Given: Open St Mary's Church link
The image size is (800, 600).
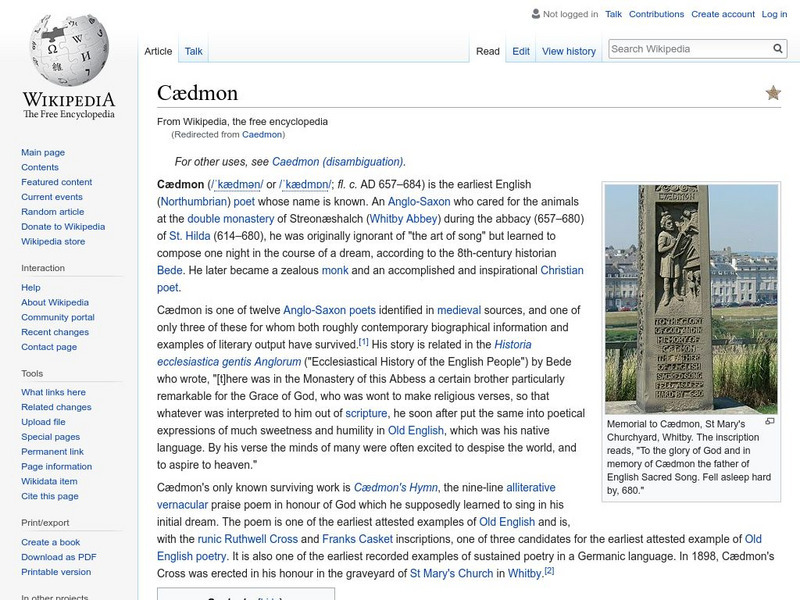Looking at the screenshot, I should pos(452,573).
